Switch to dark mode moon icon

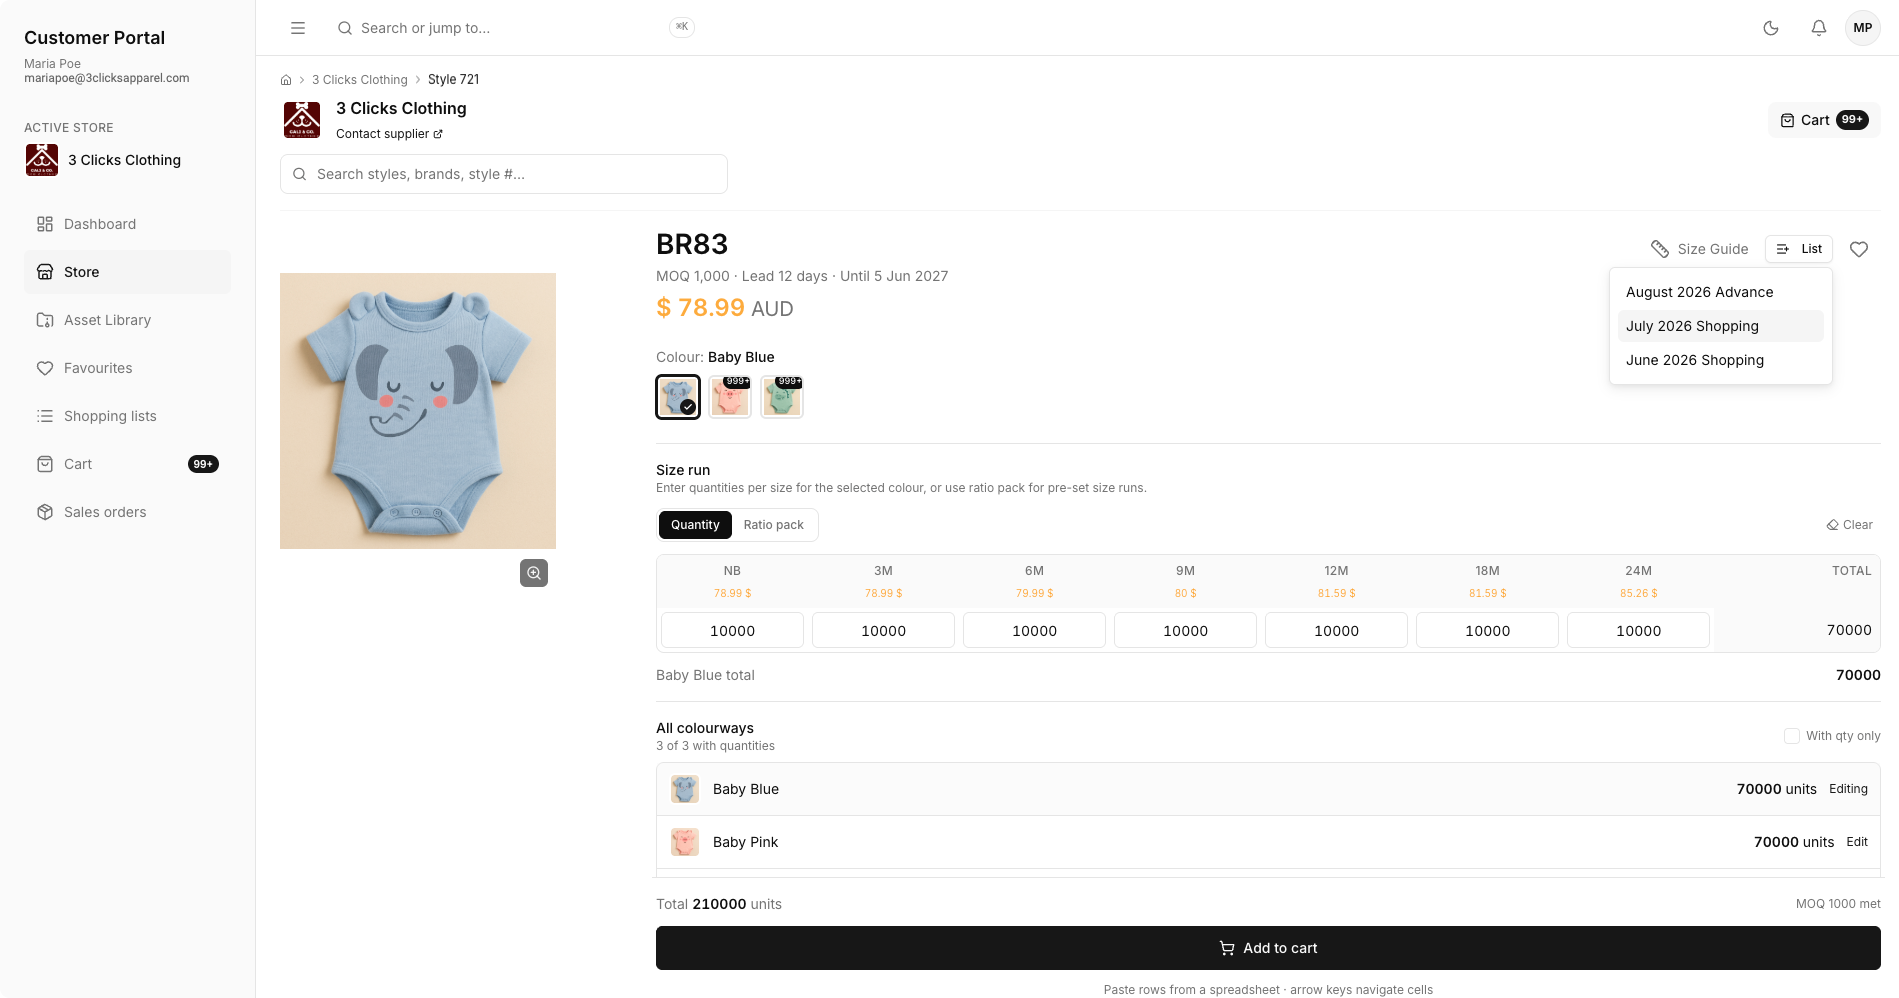(1771, 28)
